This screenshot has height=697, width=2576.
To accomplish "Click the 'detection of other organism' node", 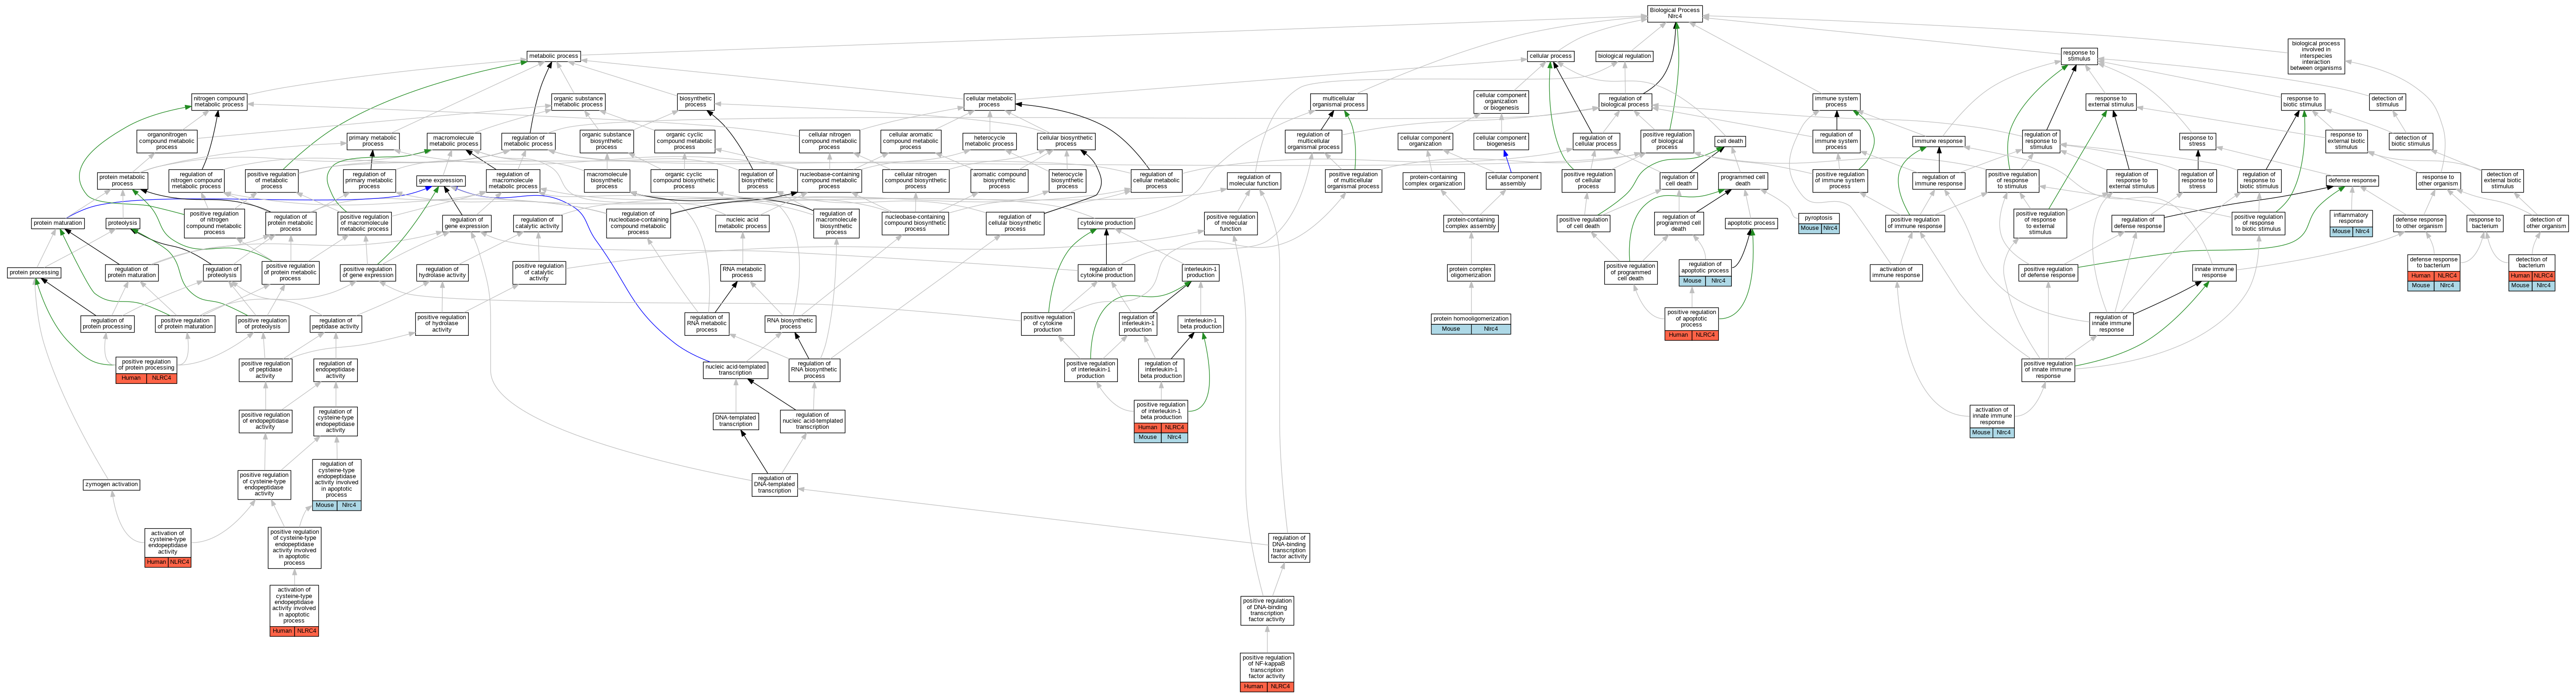I will coord(2545,223).
